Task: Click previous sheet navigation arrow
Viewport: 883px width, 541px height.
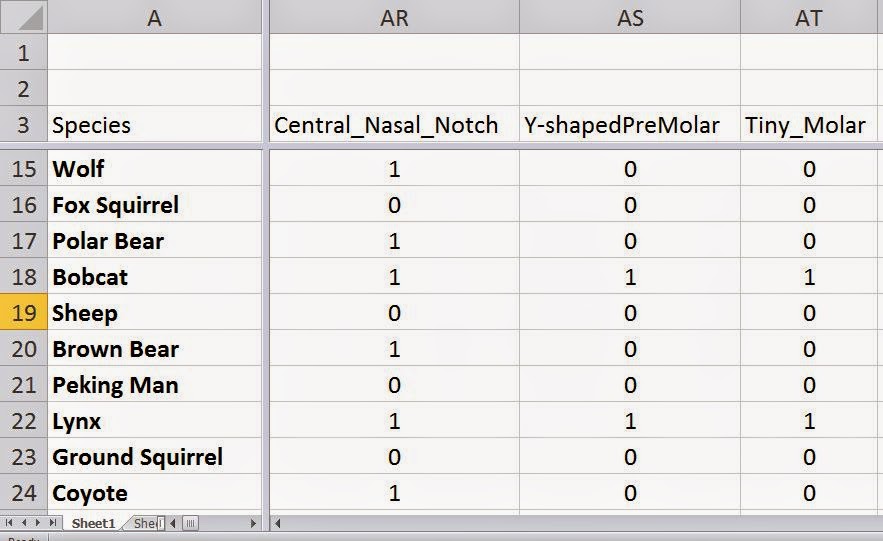Action: coord(24,523)
